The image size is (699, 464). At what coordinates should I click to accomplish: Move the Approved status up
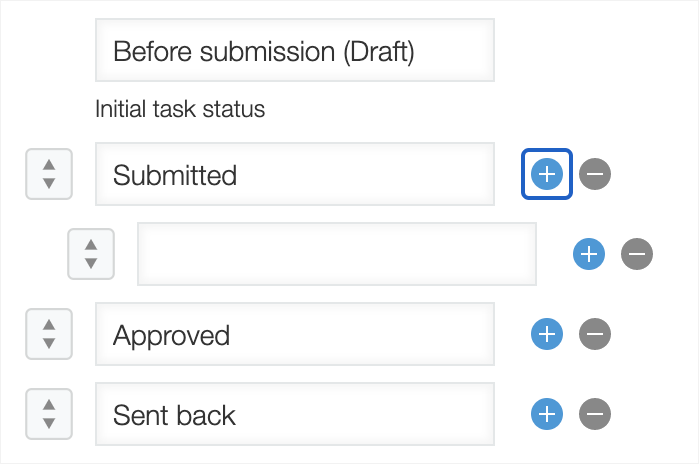pyautogui.click(x=48, y=324)
